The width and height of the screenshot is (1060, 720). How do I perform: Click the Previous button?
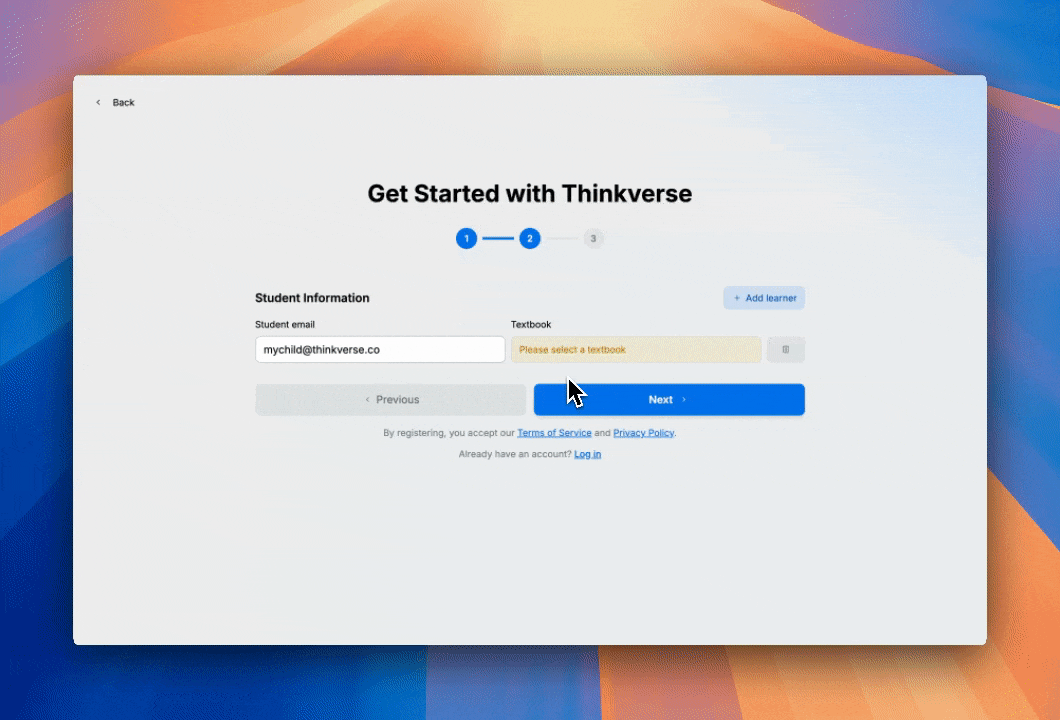pyautogui.click(x=391, y=400)
